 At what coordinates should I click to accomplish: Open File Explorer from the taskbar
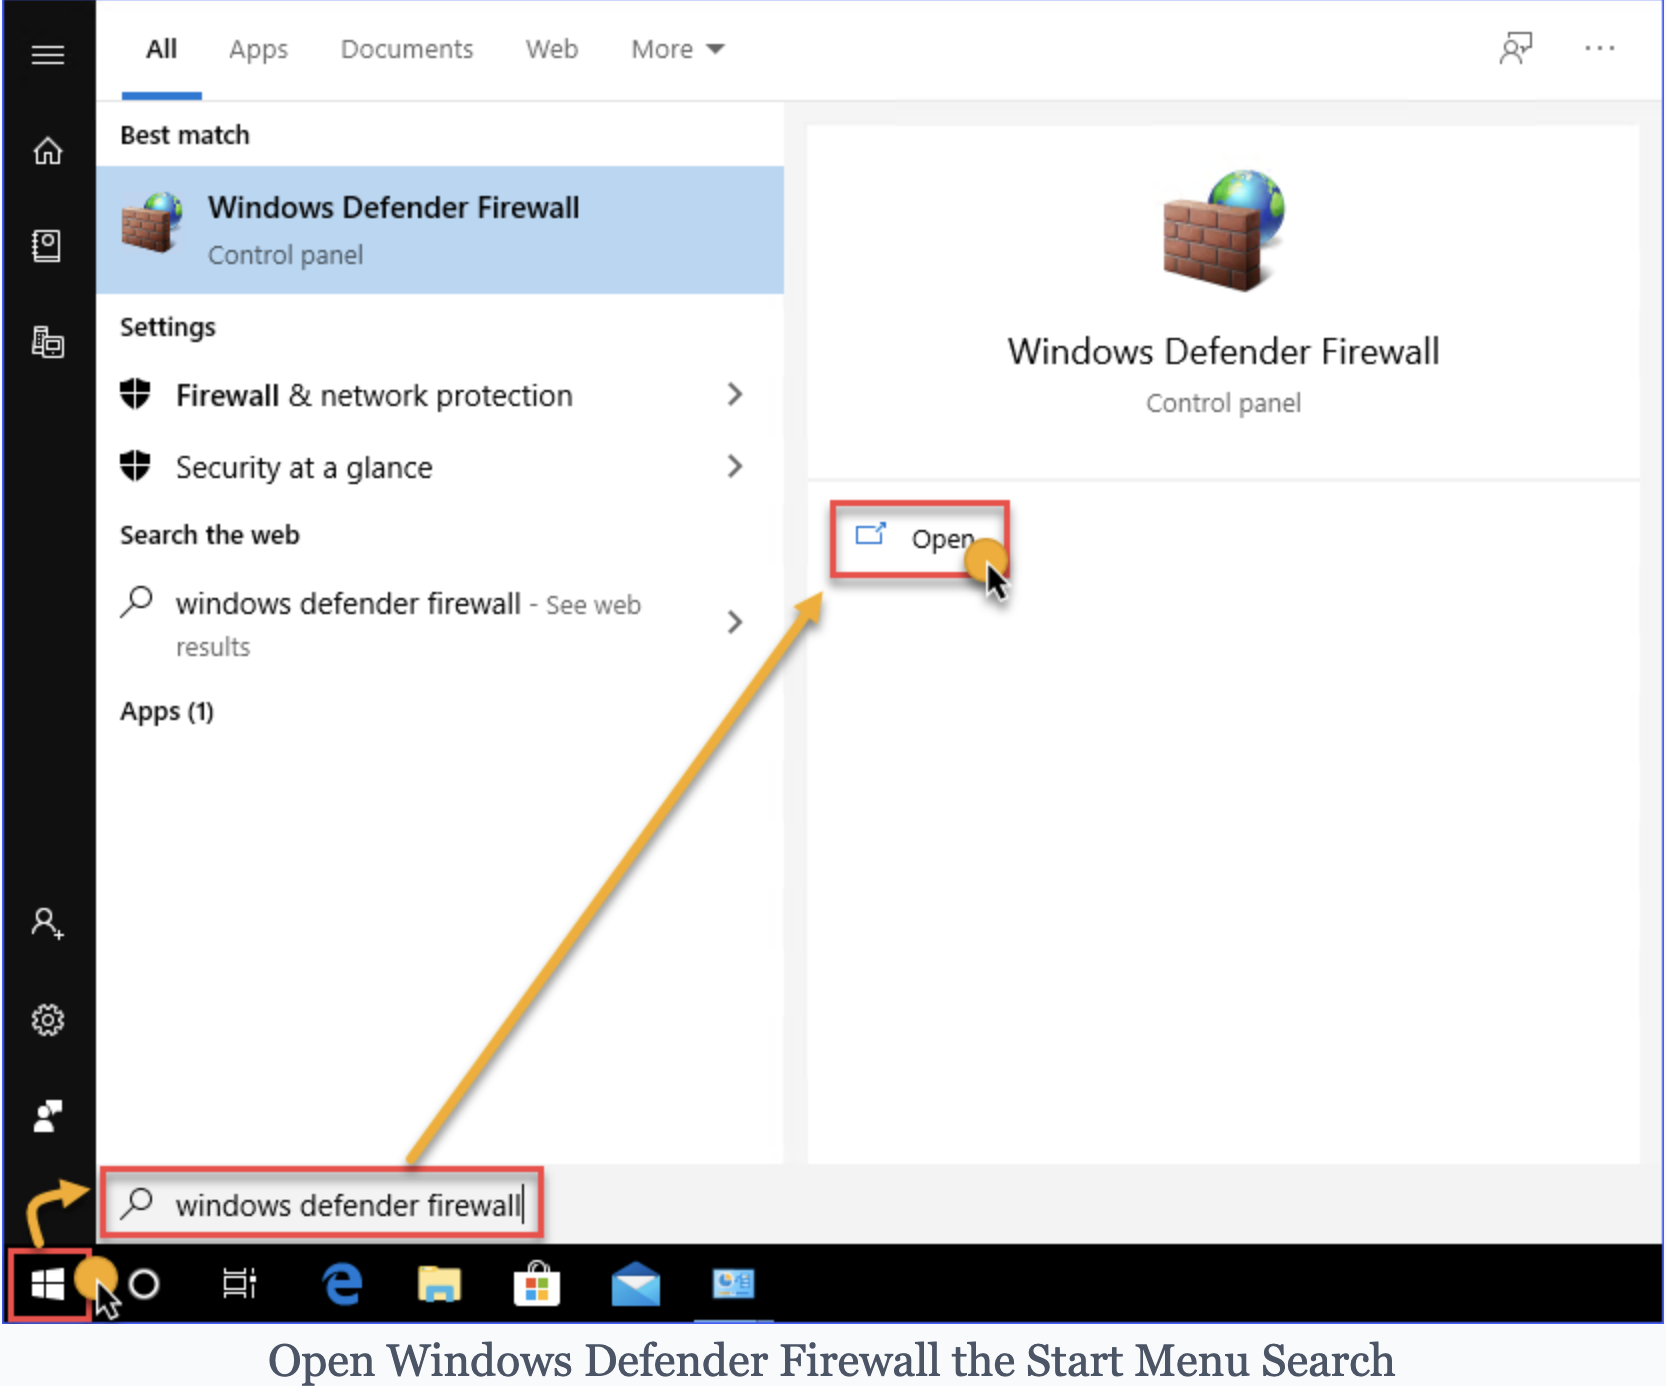[439, 1283]
